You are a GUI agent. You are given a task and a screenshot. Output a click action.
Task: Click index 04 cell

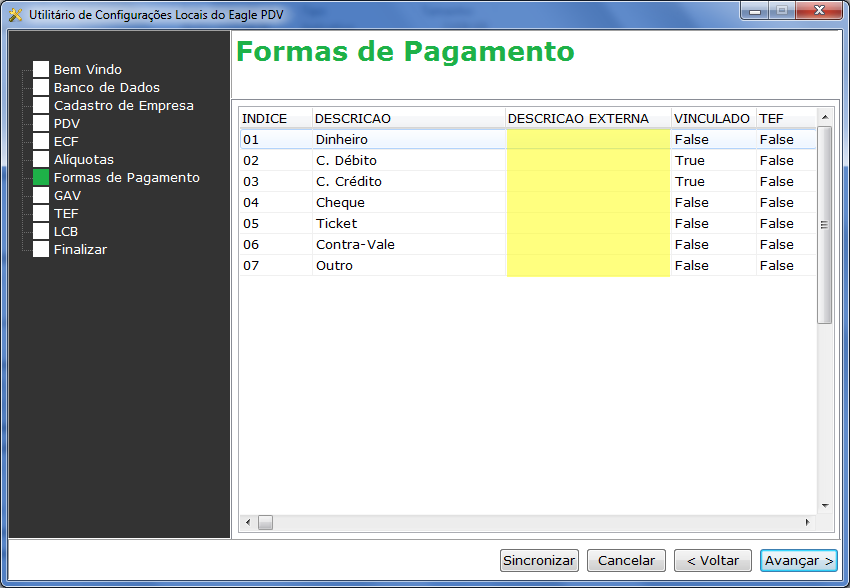(276, 203)
